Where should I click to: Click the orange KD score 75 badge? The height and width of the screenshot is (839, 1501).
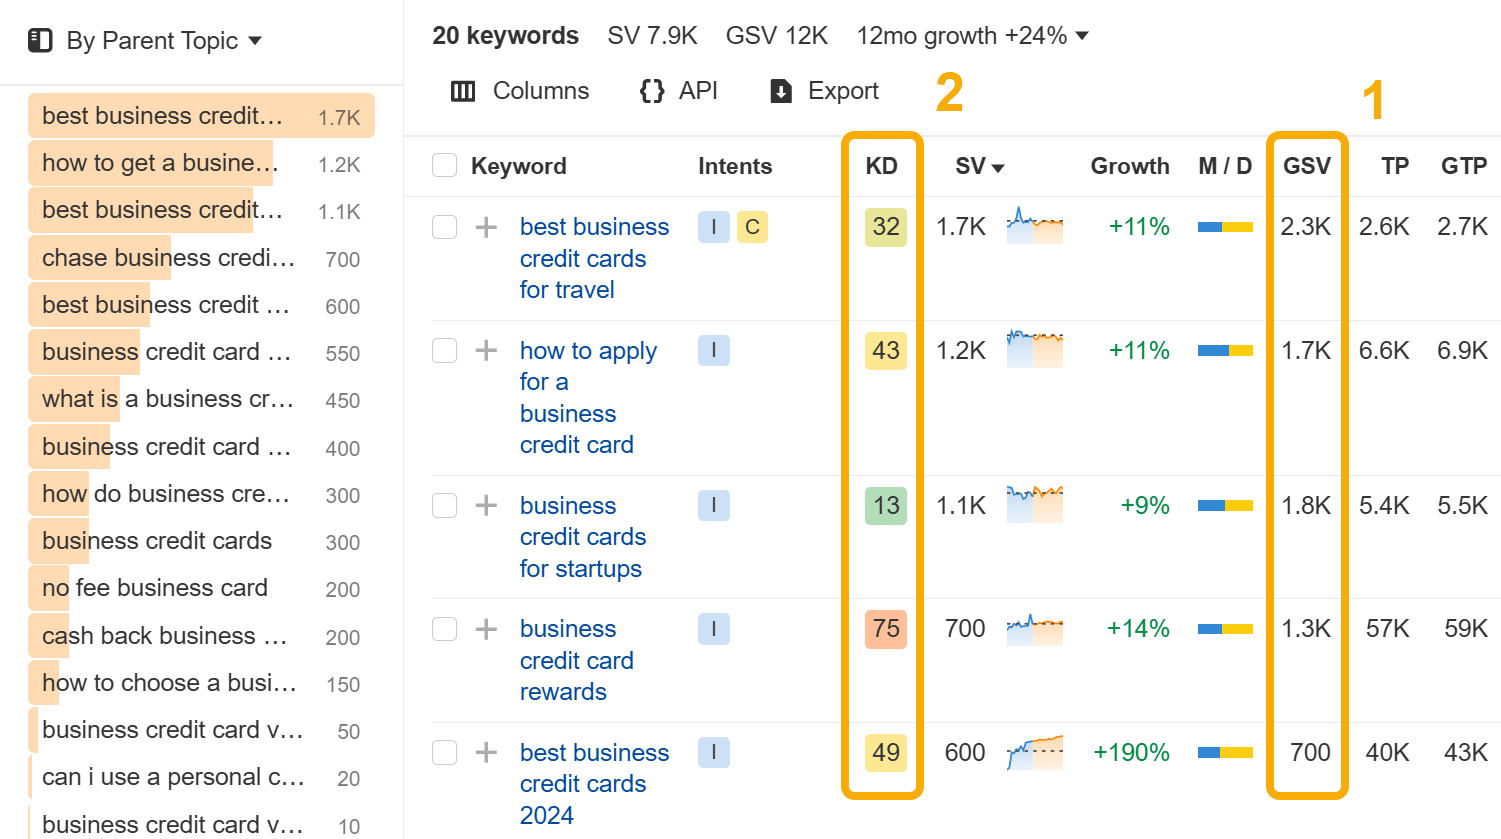pyautogui.click(x=886, y=629)
